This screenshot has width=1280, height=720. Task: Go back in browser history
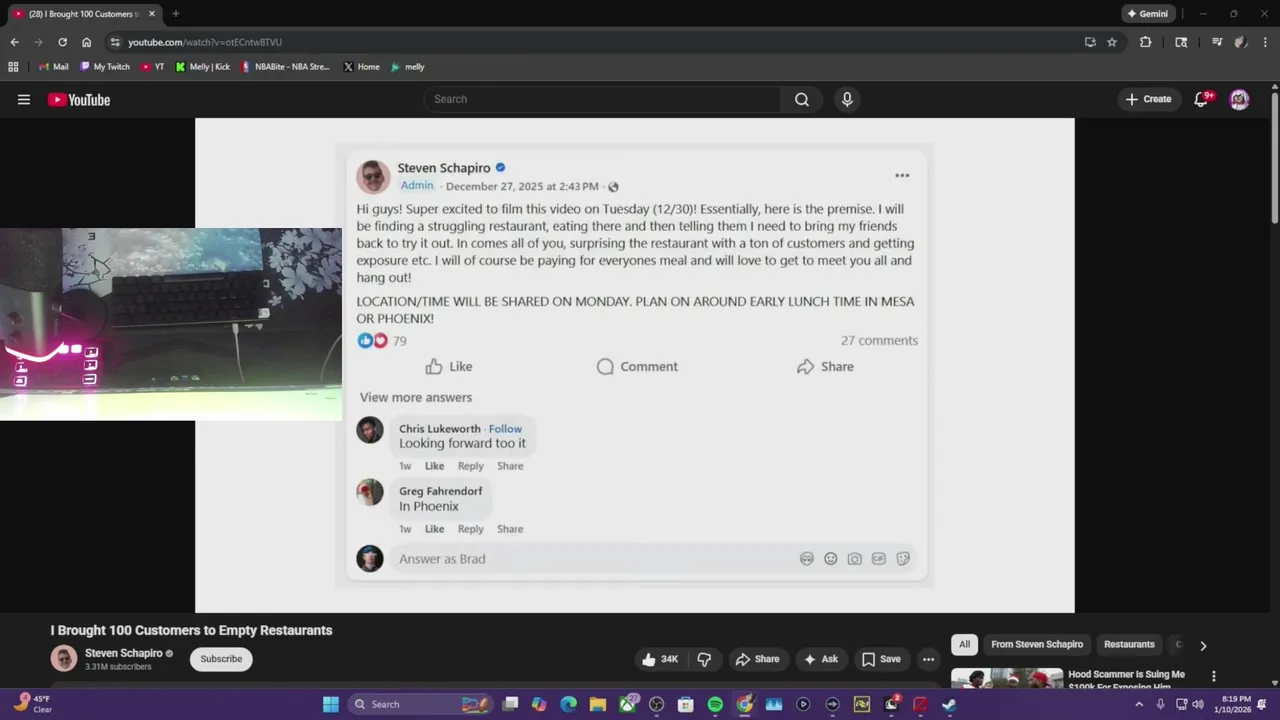point(14,42)
